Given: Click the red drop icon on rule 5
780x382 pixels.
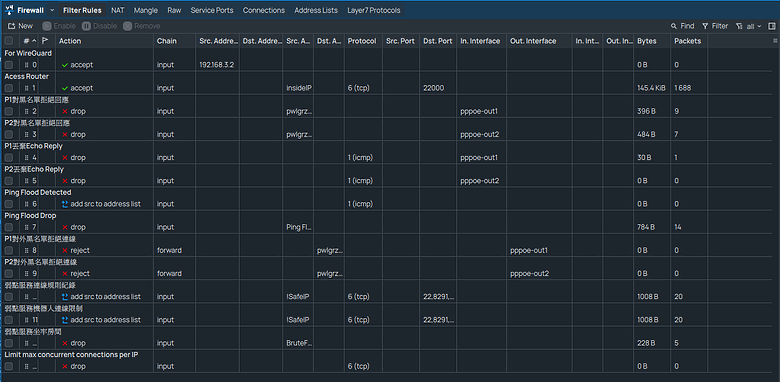Looking at the screenshot, I should tap(65, 181).
